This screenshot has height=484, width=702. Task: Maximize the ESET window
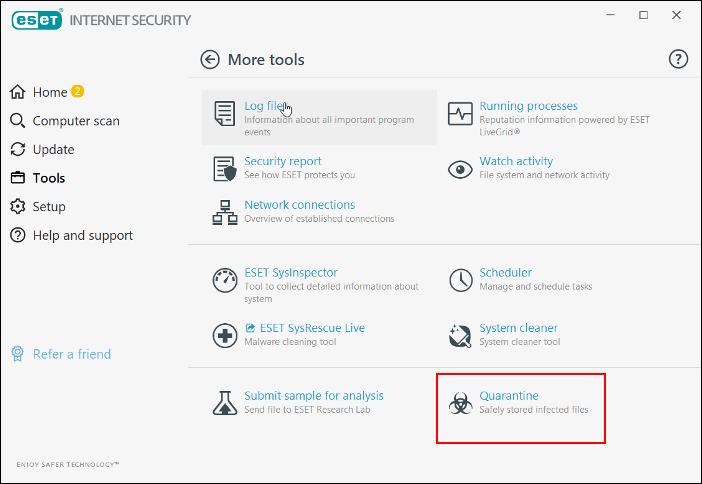click(643, 15)
